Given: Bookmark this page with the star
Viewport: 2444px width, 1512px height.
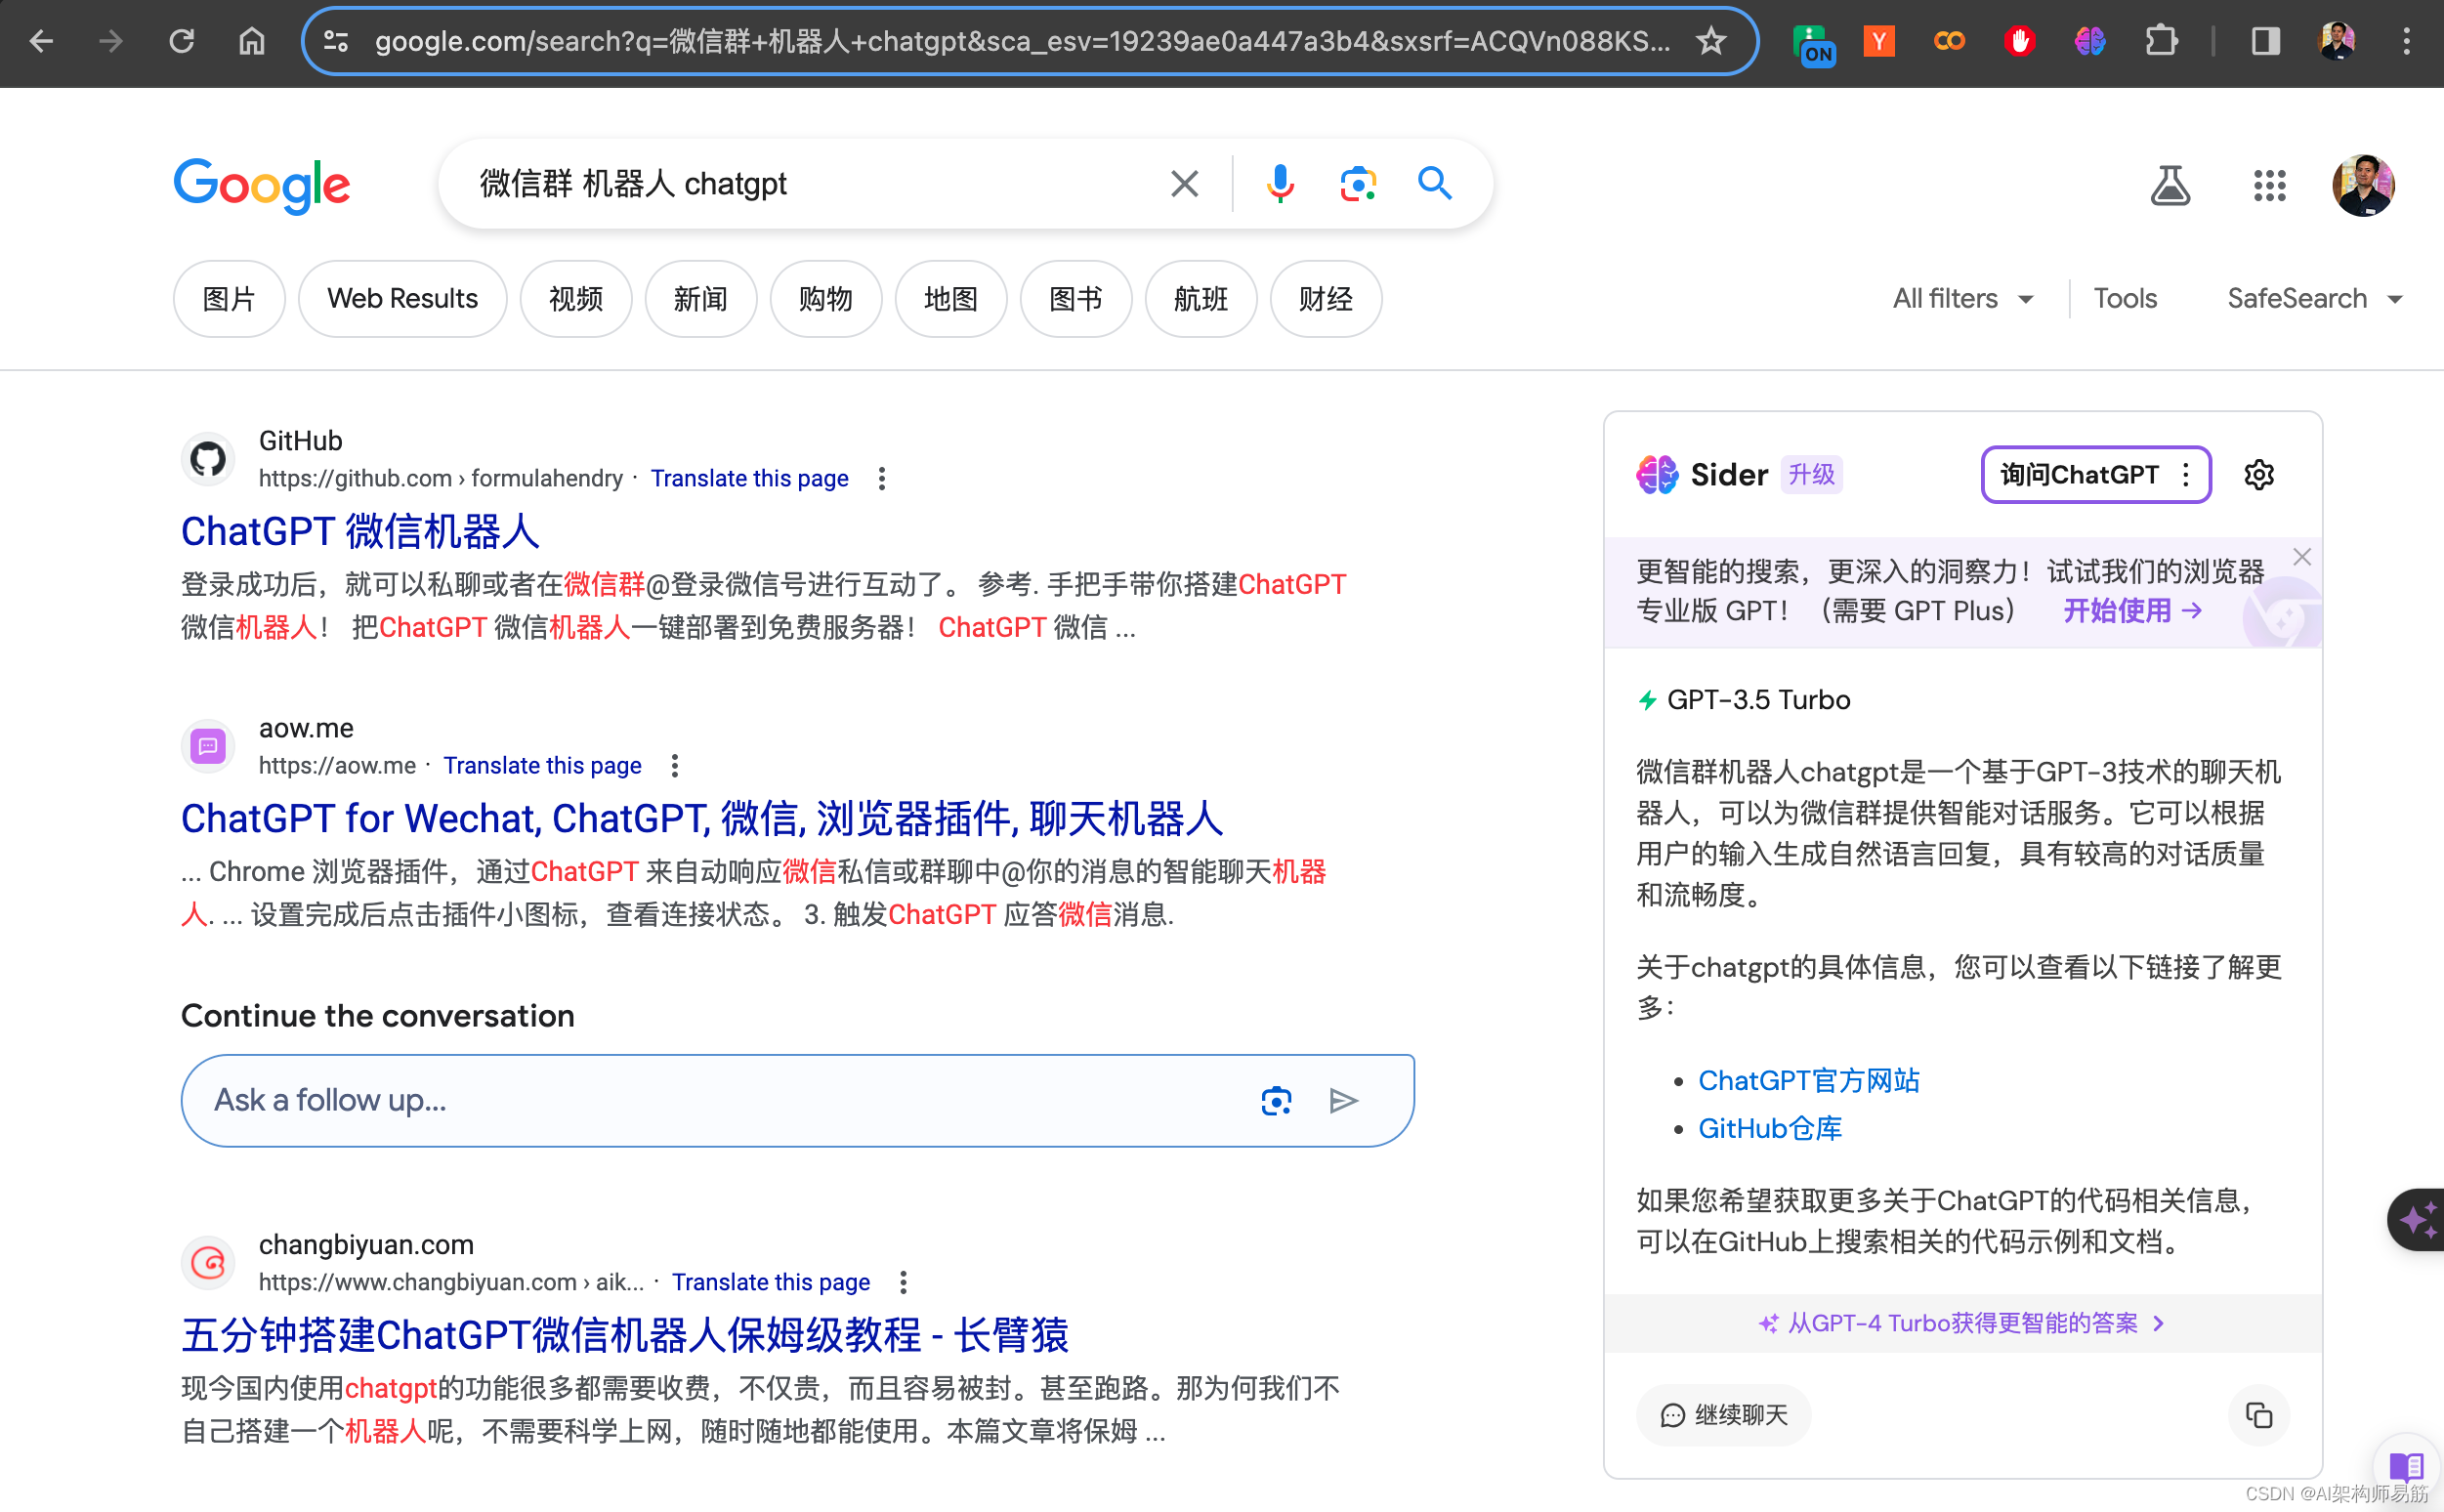Looking at the screenshot, I should click(x=1711, y=41).
